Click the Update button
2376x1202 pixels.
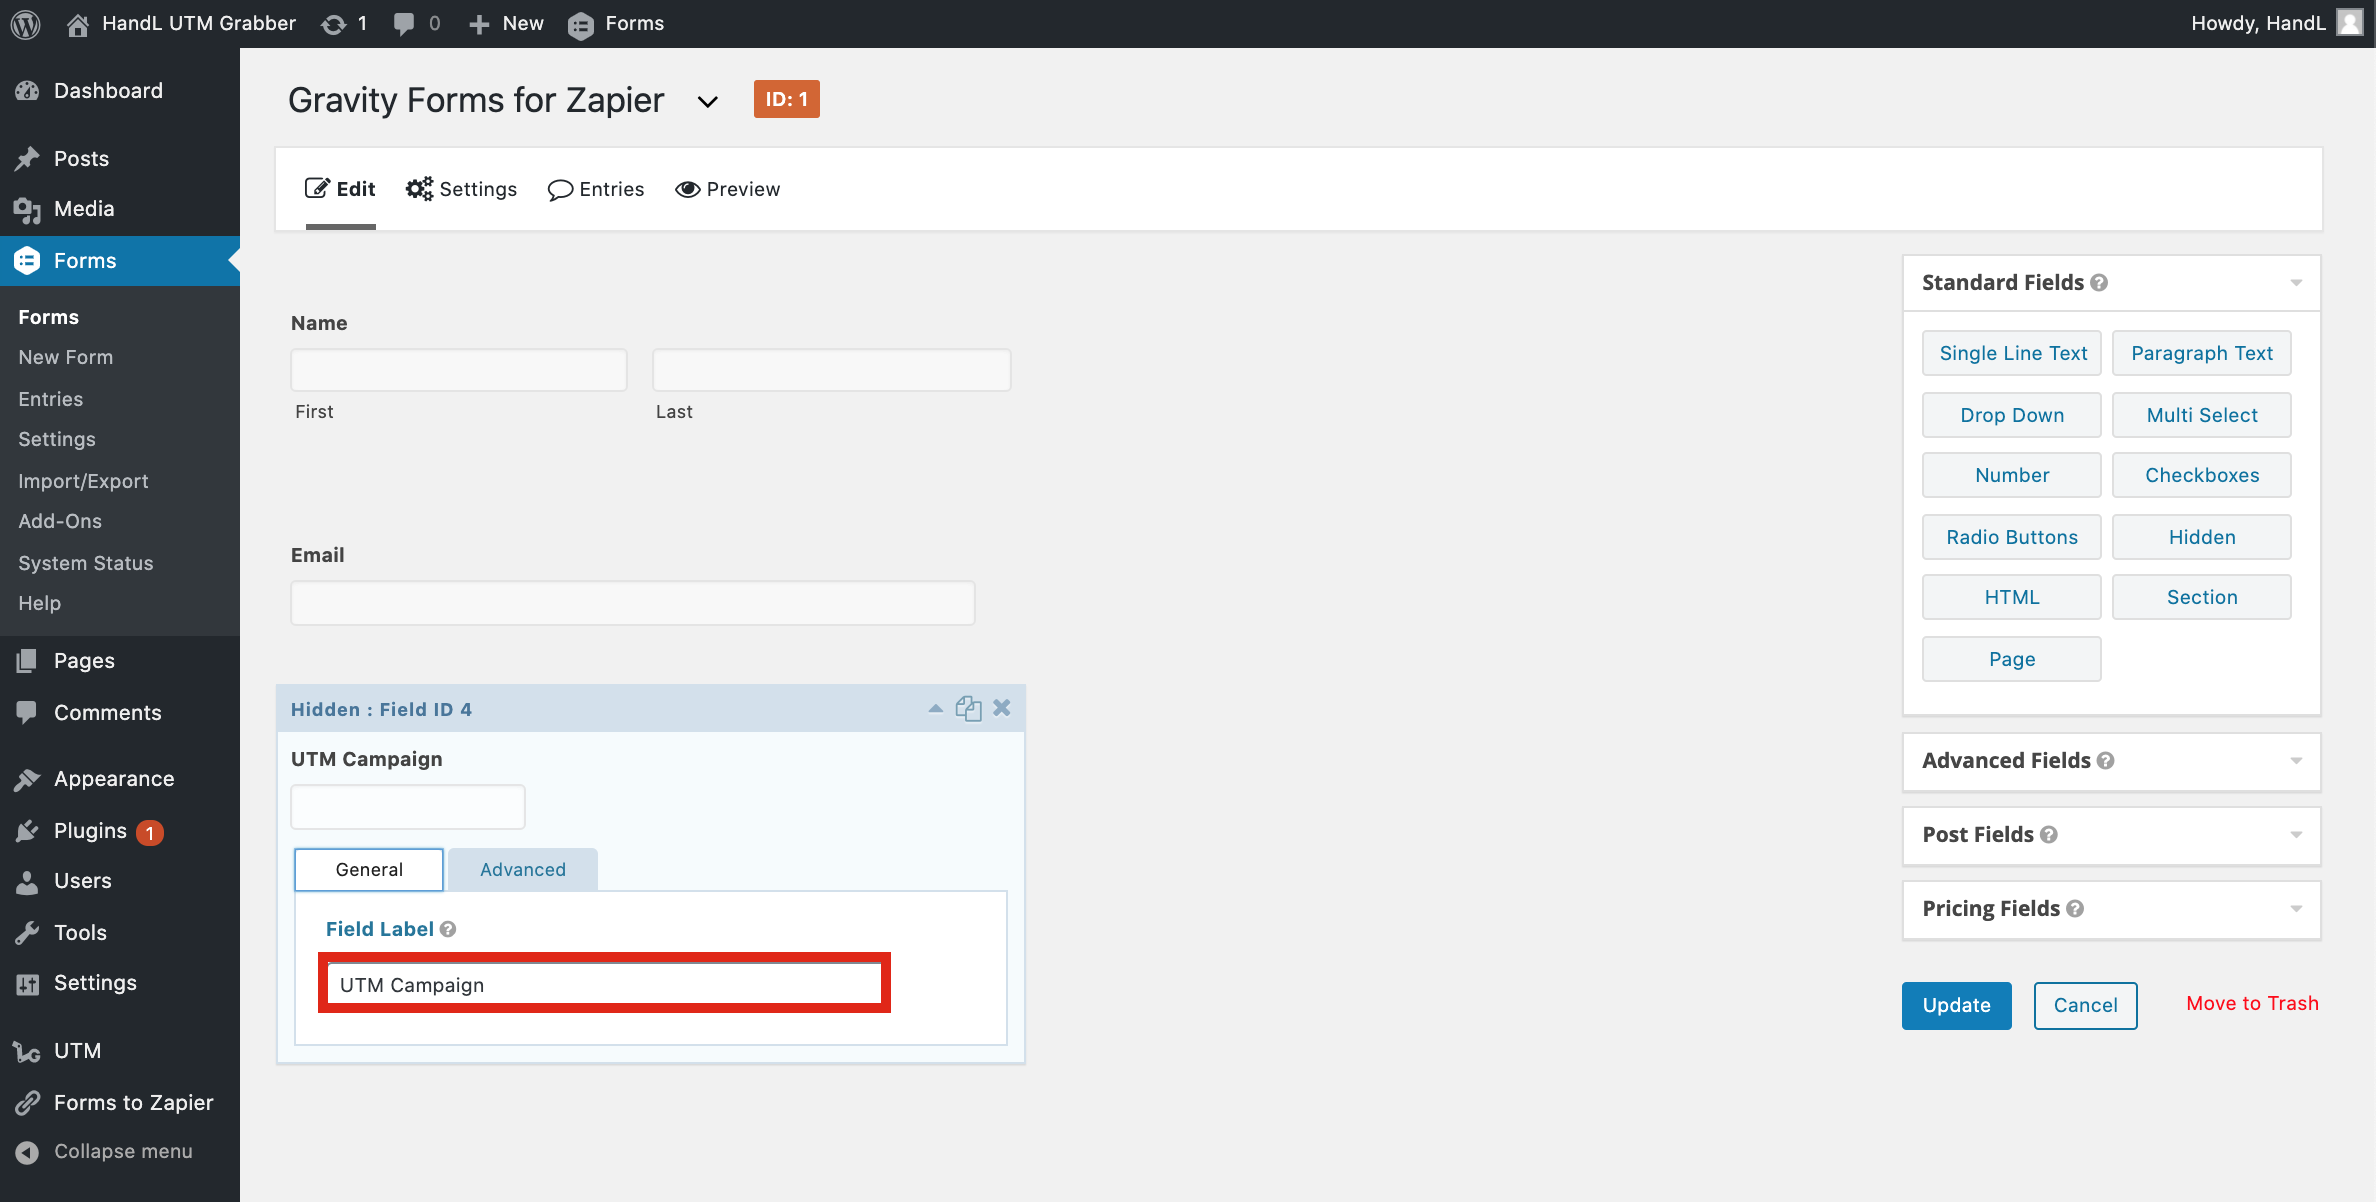(x=1956, y=1005)
